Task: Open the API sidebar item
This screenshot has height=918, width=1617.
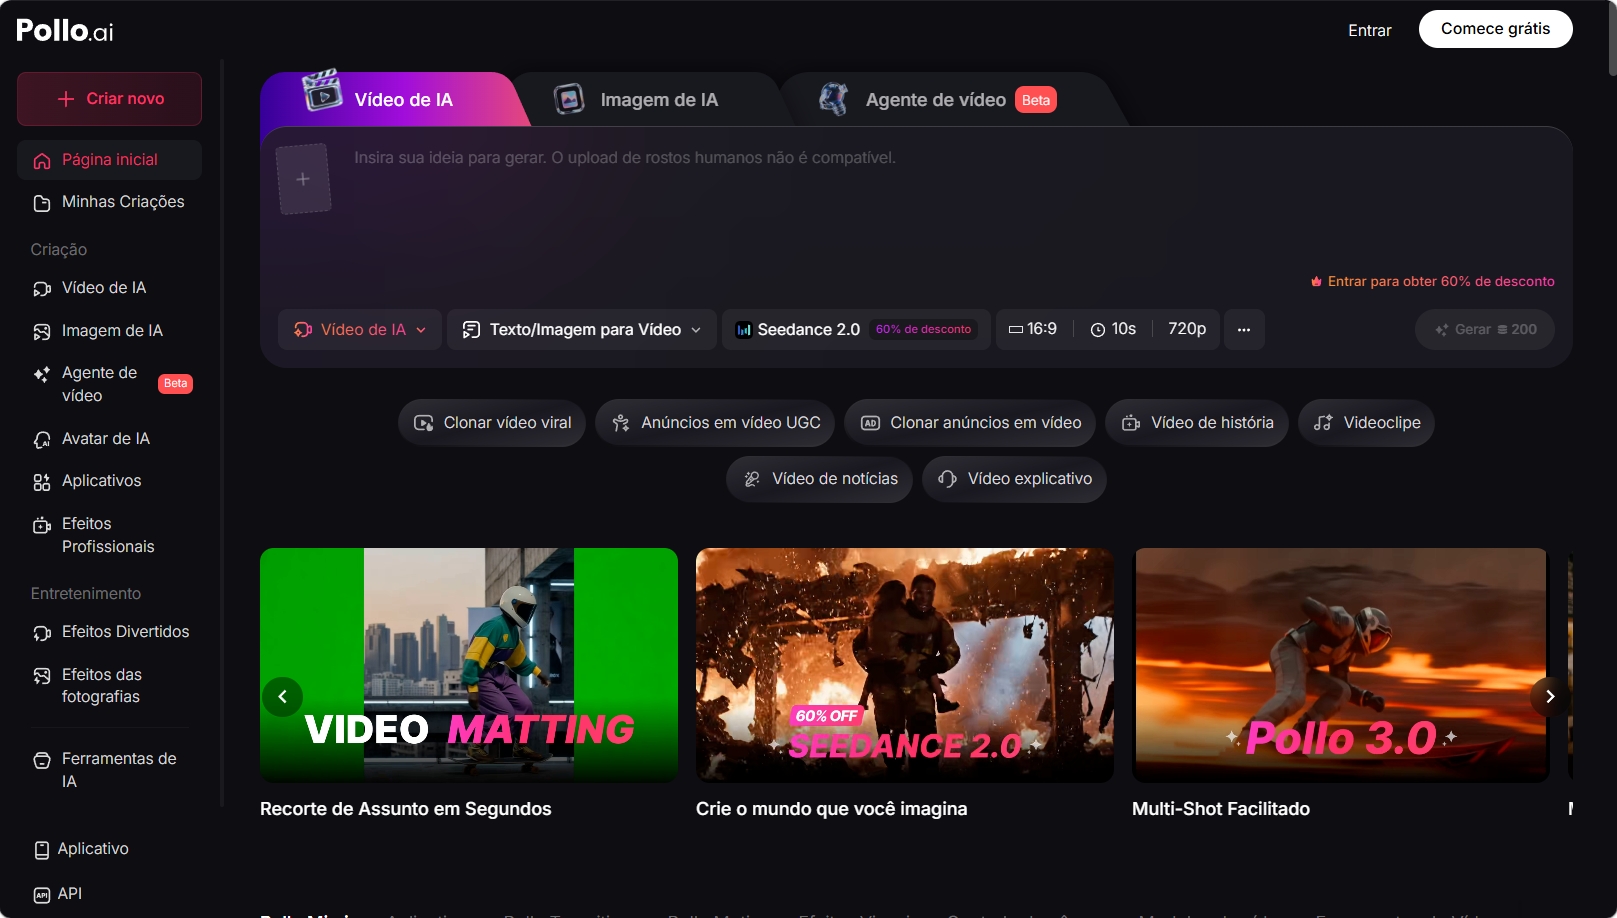Action: pos(69,894)
